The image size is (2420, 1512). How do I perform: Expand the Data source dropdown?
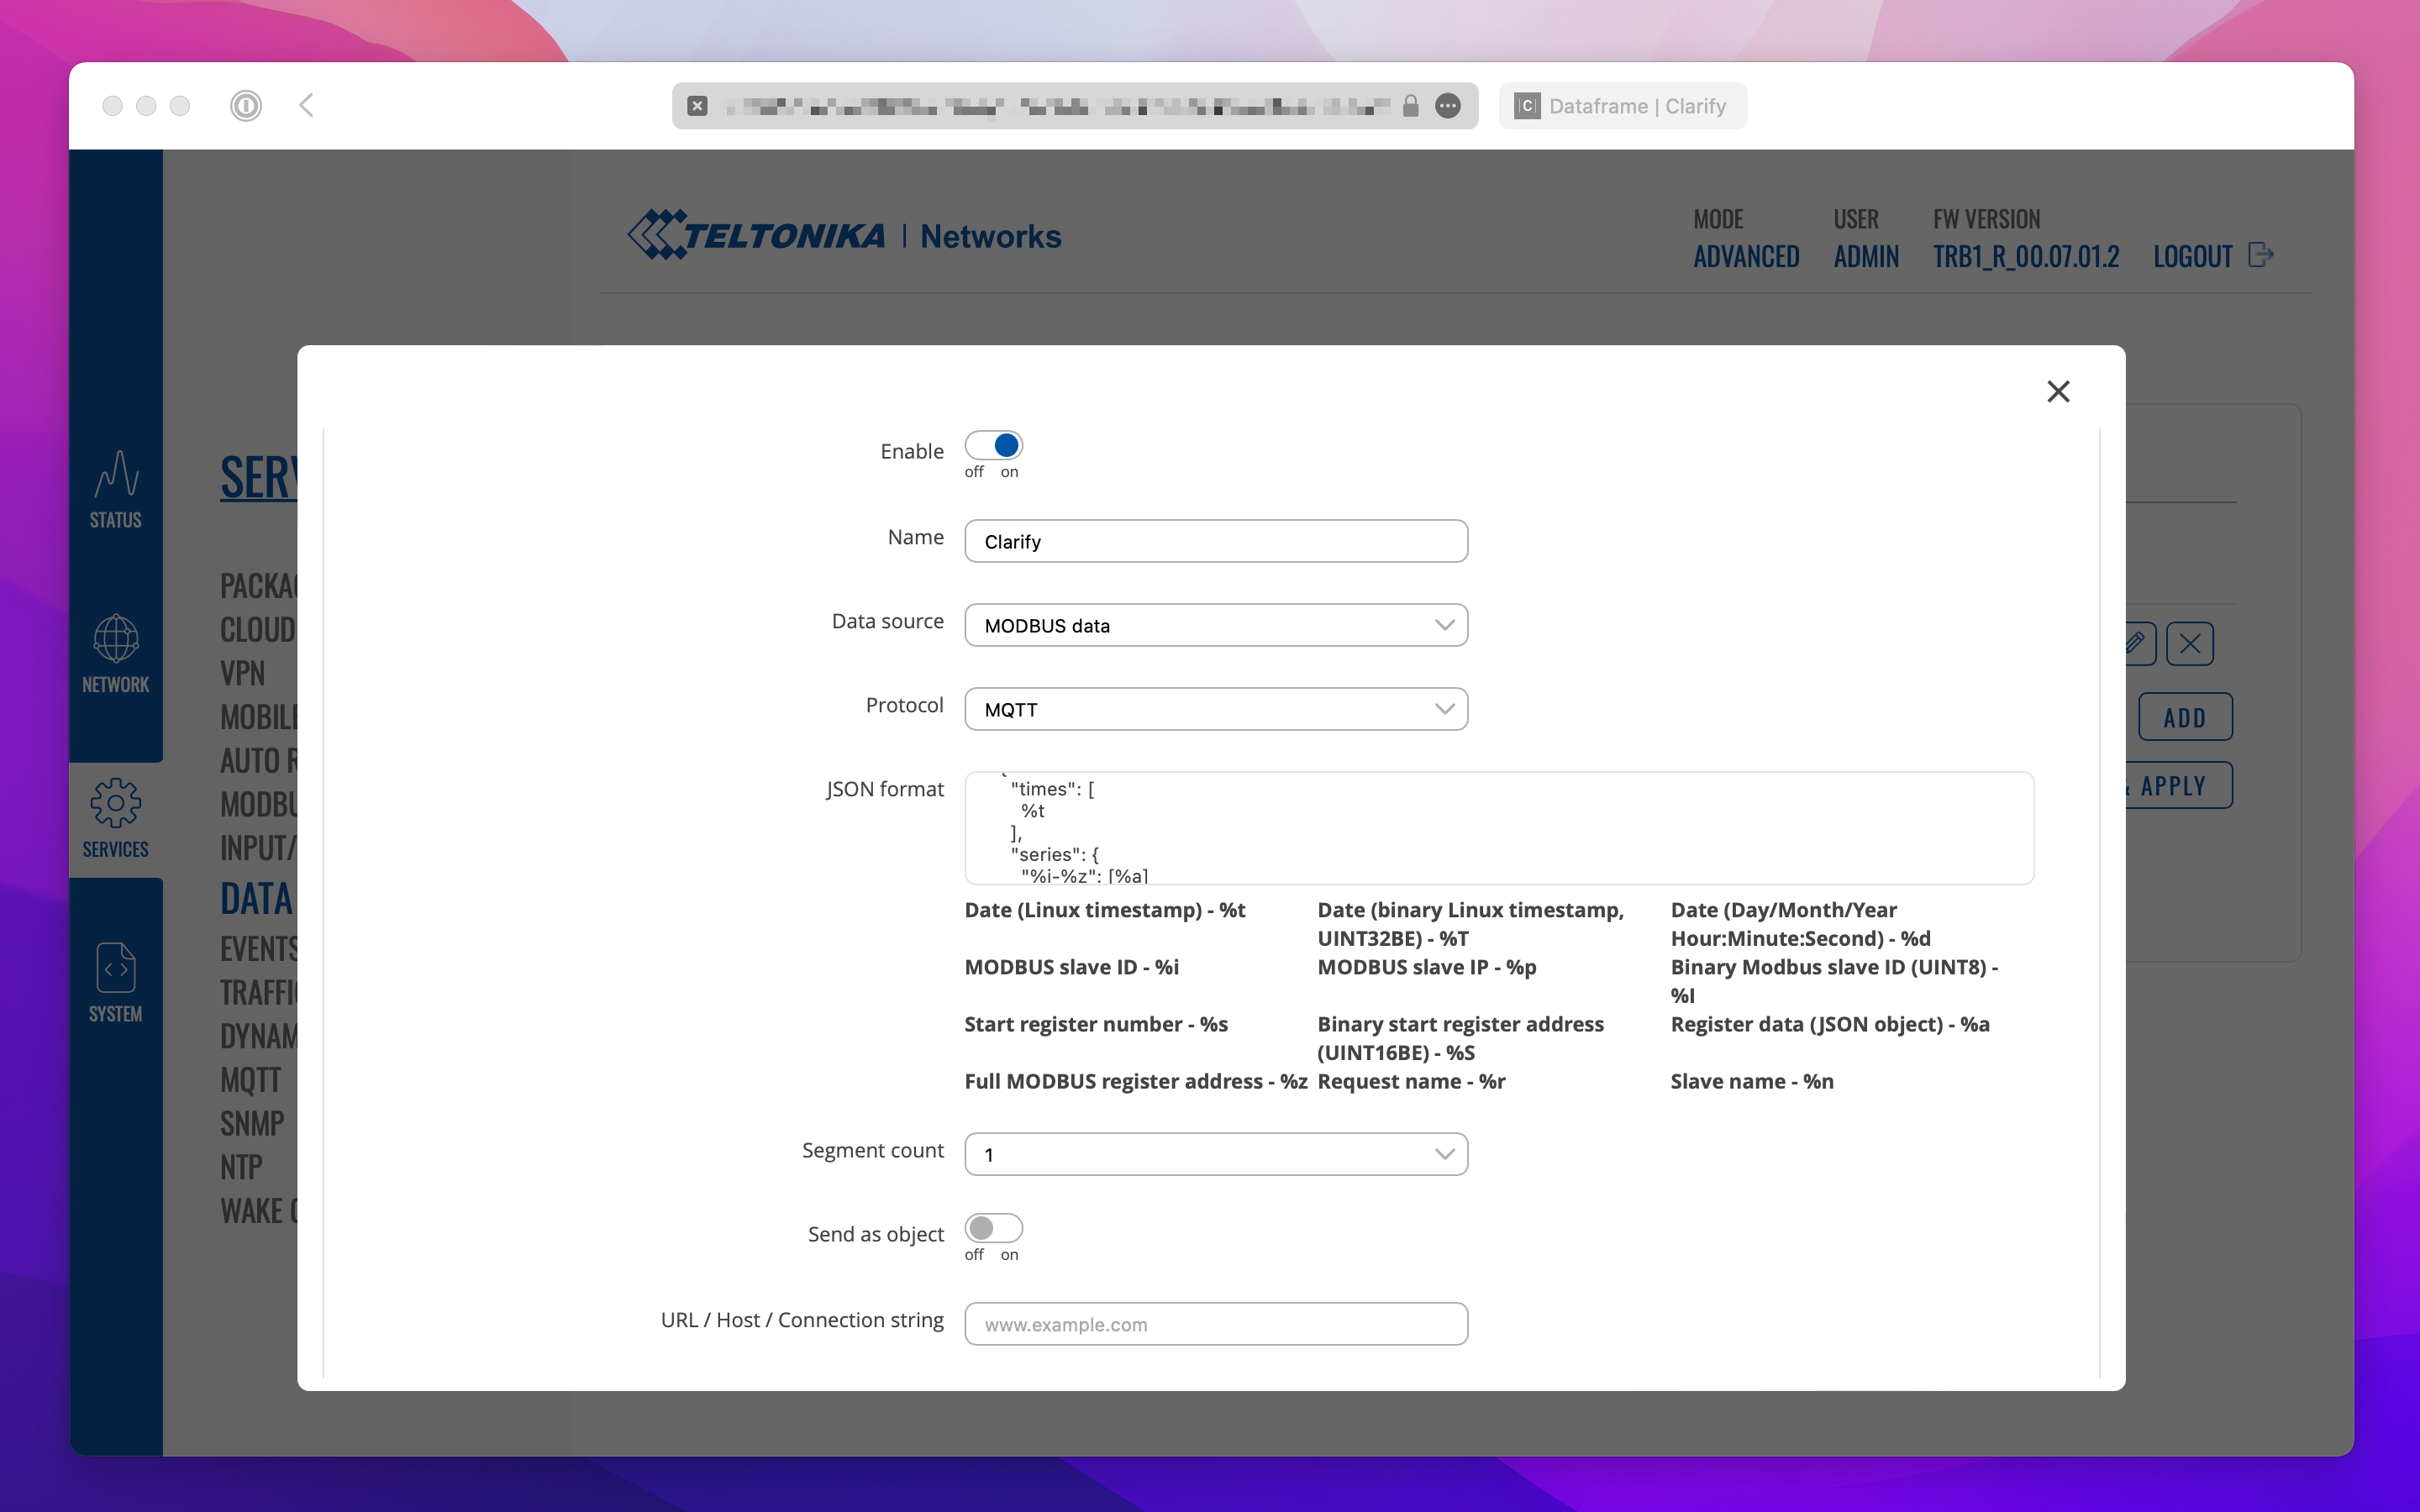coord(1215,625)
